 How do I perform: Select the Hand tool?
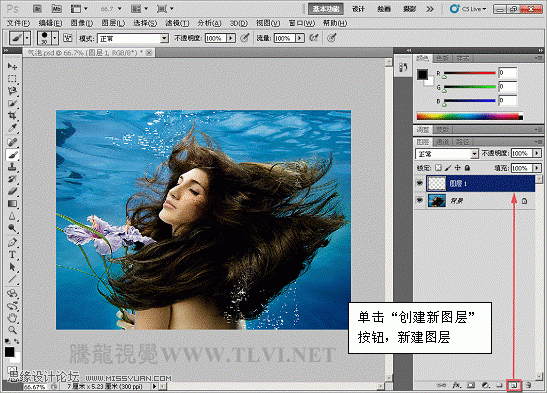click(x=12, y=318)
